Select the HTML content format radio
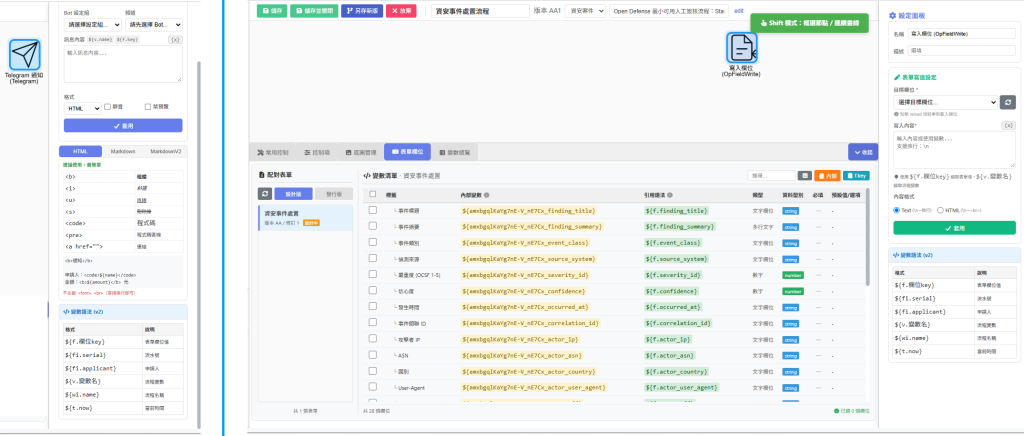Screen dimensions: 1024x436 [x=940, y=210]
